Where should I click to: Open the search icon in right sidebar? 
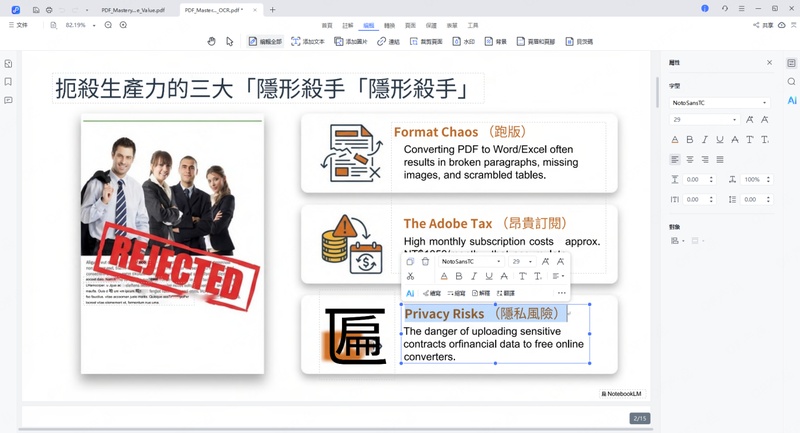click(791, 82)
